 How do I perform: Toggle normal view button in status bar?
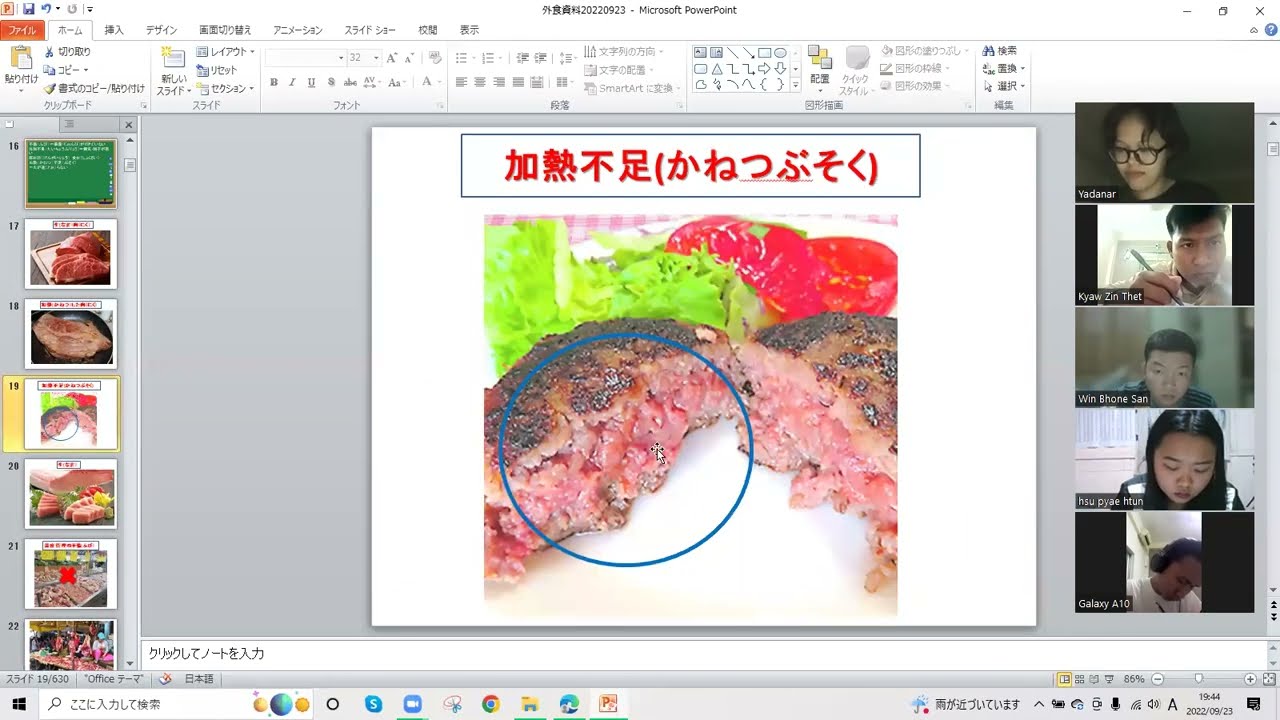tap(1065, 679)
